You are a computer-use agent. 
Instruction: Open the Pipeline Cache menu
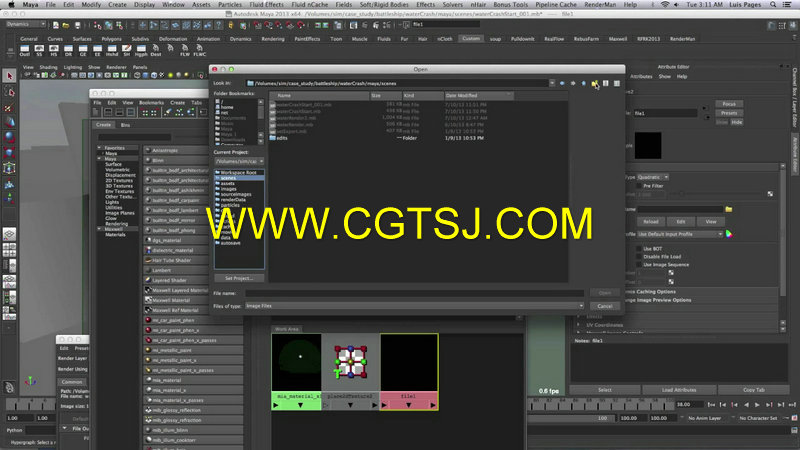click(x=556, y=5)
